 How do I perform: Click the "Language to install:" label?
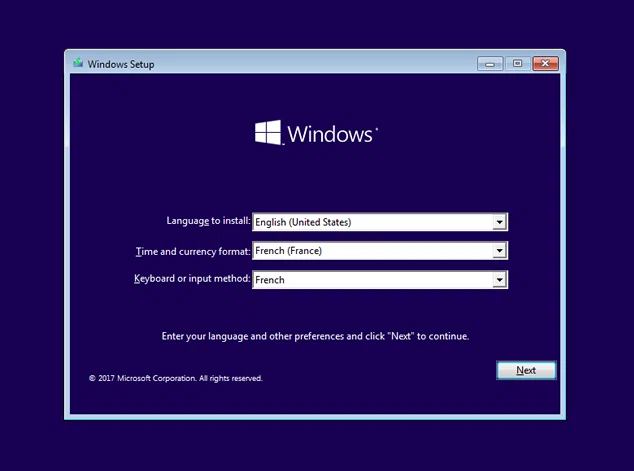pyautogui.click(x=208, y=221)
